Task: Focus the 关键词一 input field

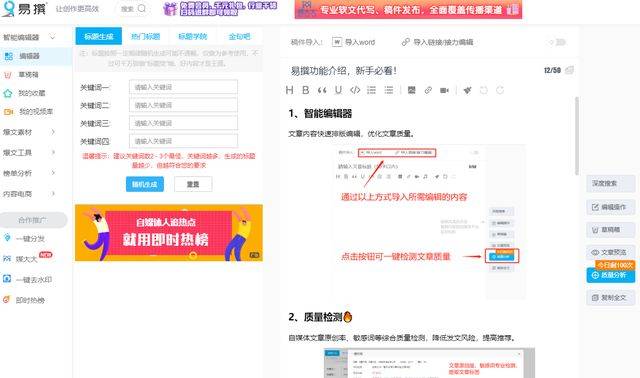Action: 183,87
